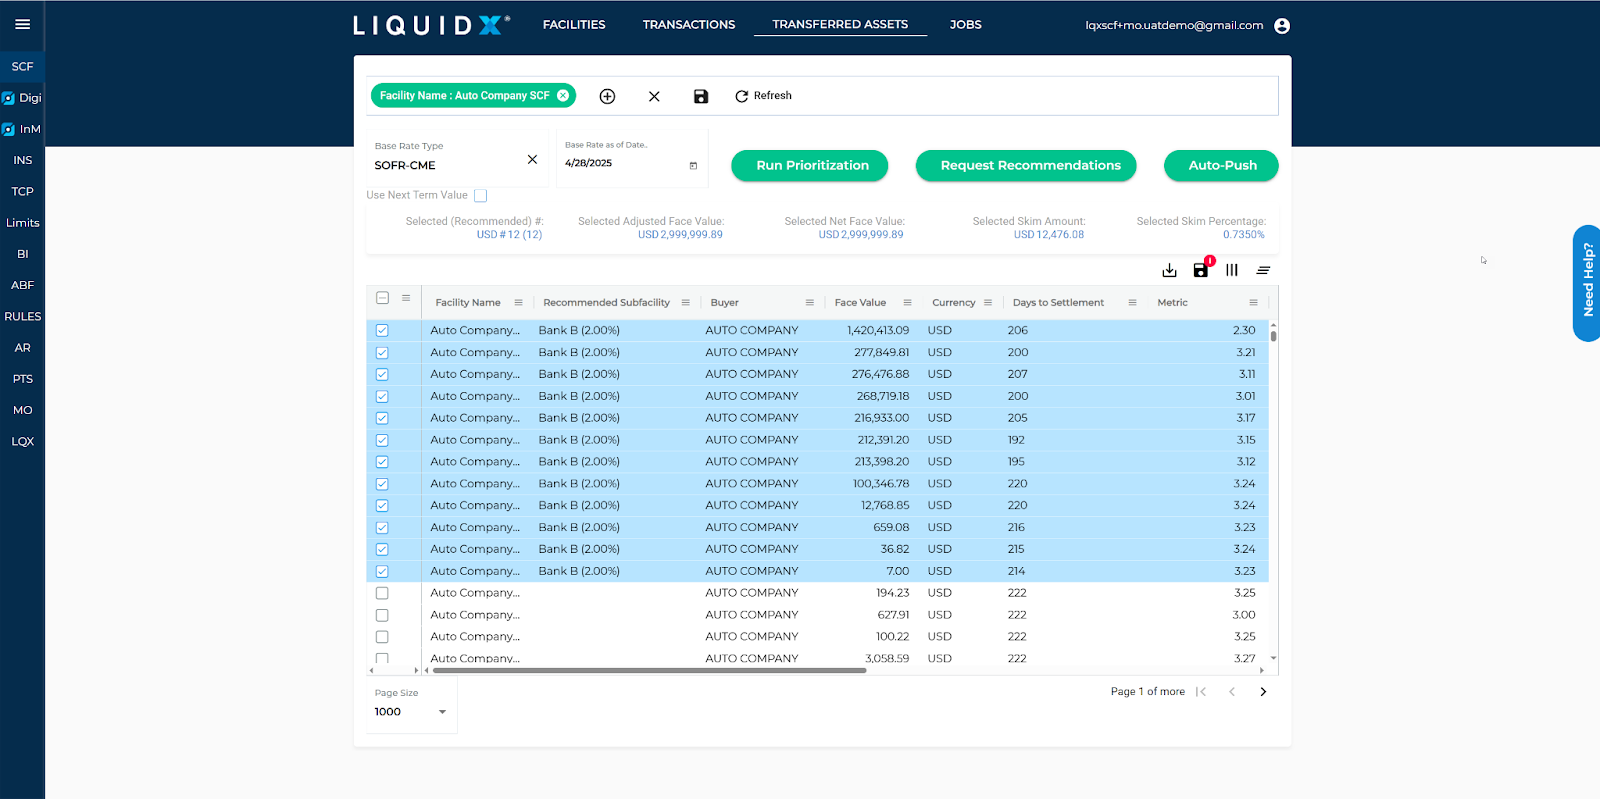The image size is (1600, 799).
Task: Jump to first page of results
Action: tap(1201, 692)
